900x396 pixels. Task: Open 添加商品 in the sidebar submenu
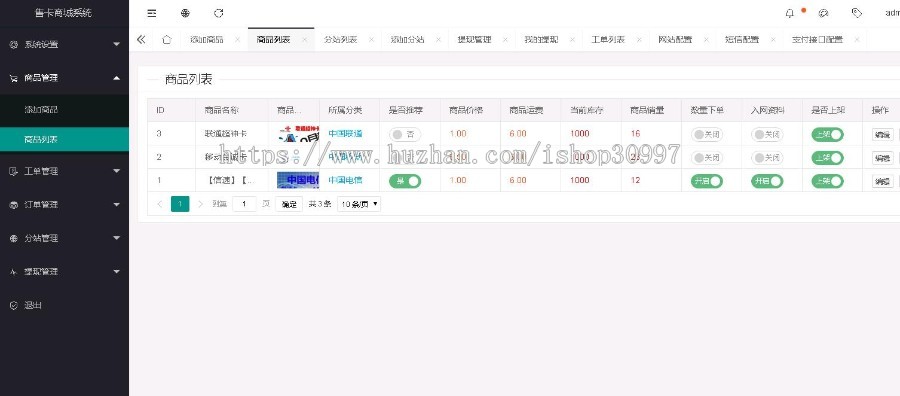coord(64,110)
